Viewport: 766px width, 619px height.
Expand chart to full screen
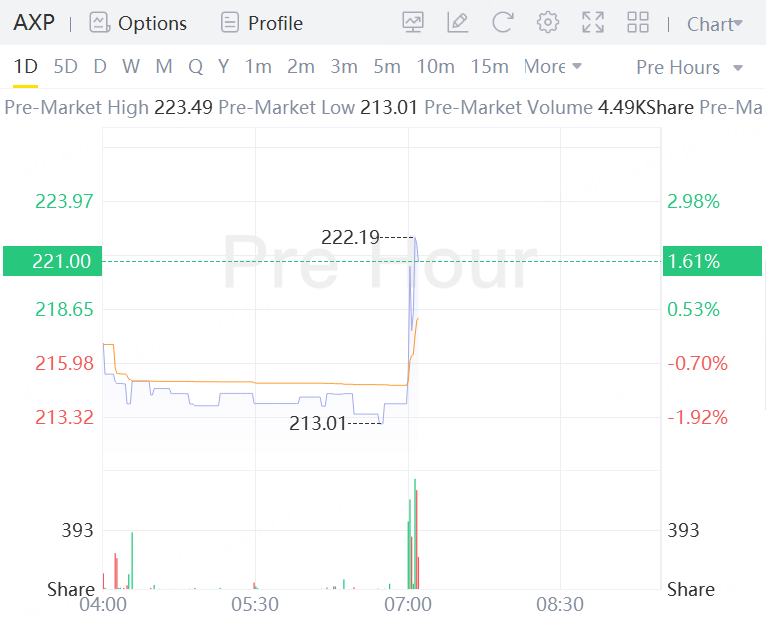(593, 22)
